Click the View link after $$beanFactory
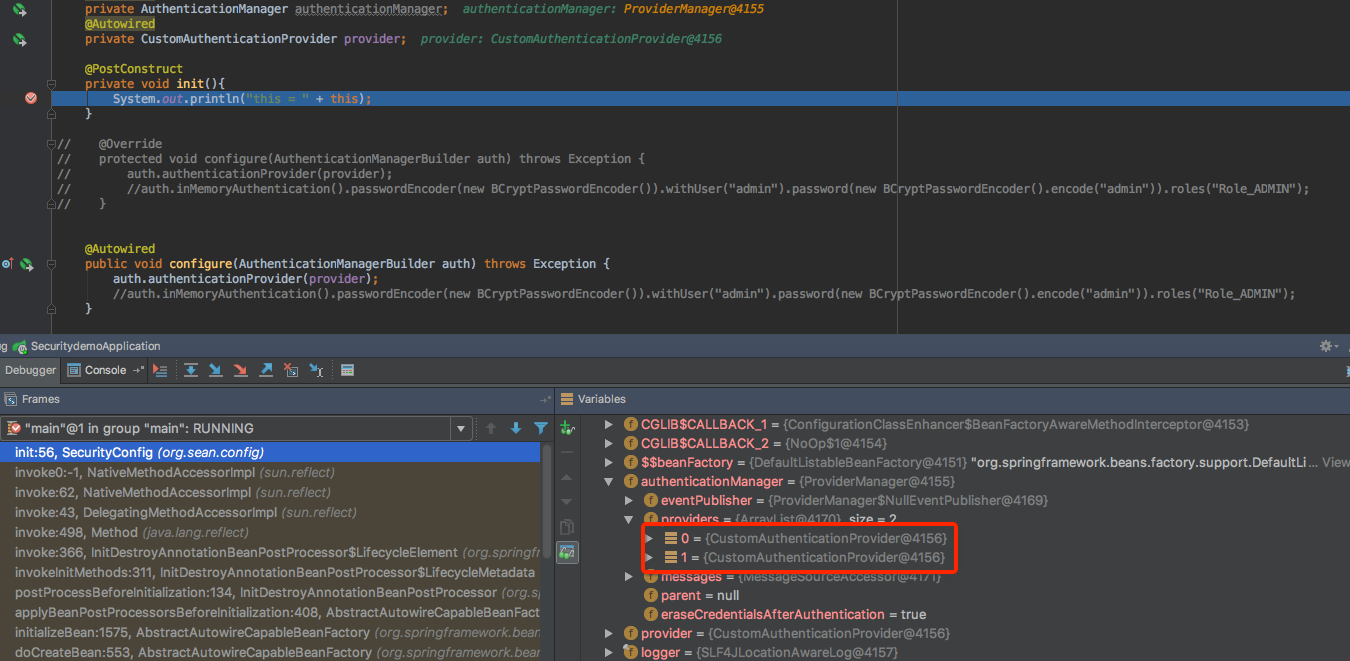Screen dimensions: 1350x661 pyautogui.click(x=1335, y=462)
